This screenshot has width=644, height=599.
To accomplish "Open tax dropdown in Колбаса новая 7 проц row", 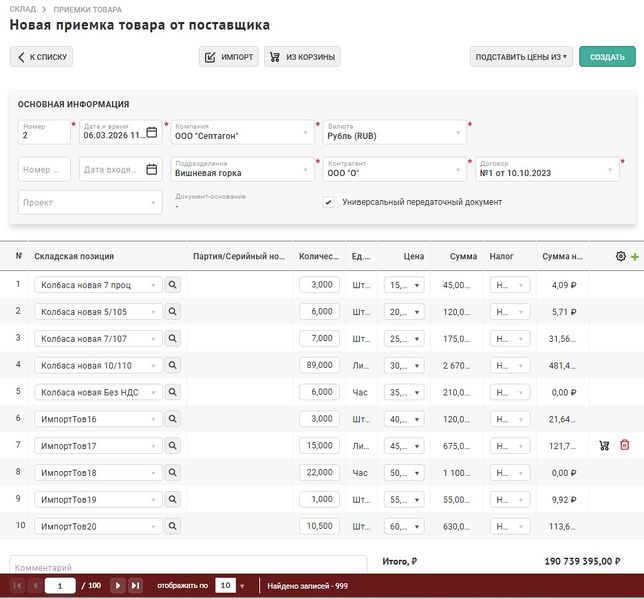I will (x=521, y=285).
